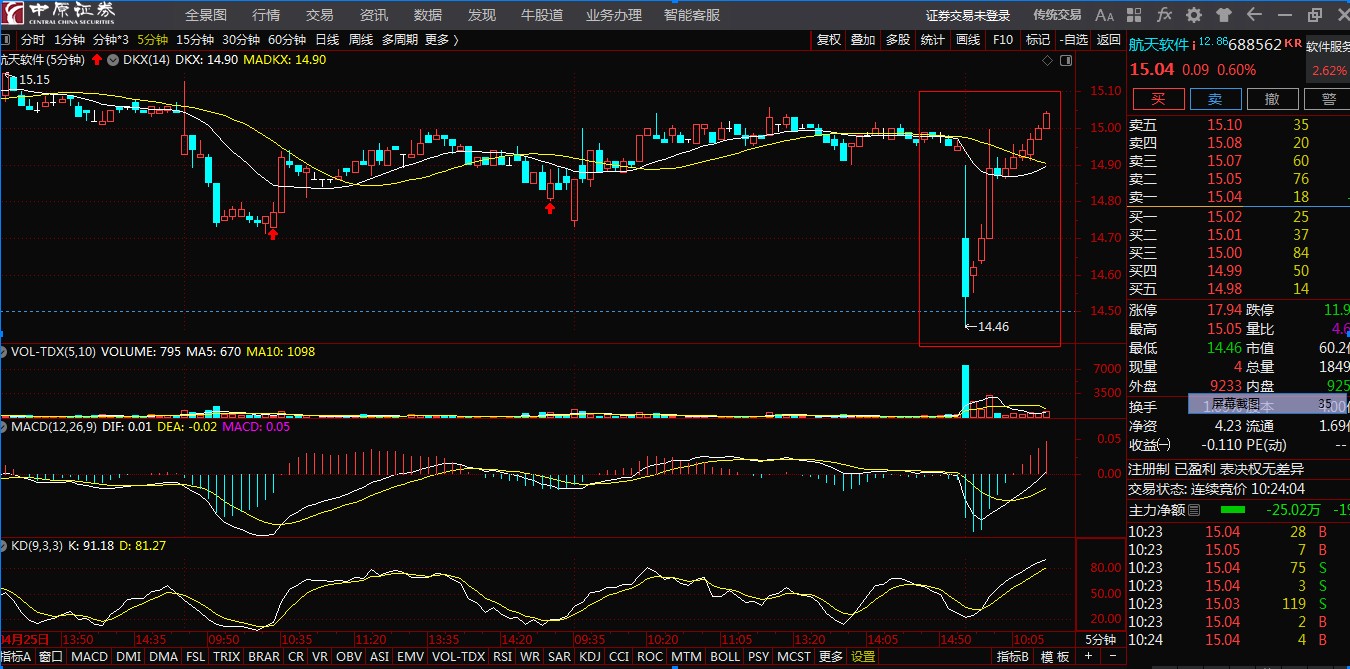This screenshot has height=669, width=1350.
Task: Switch to the 1分钟 period
Action: [69, 40]
